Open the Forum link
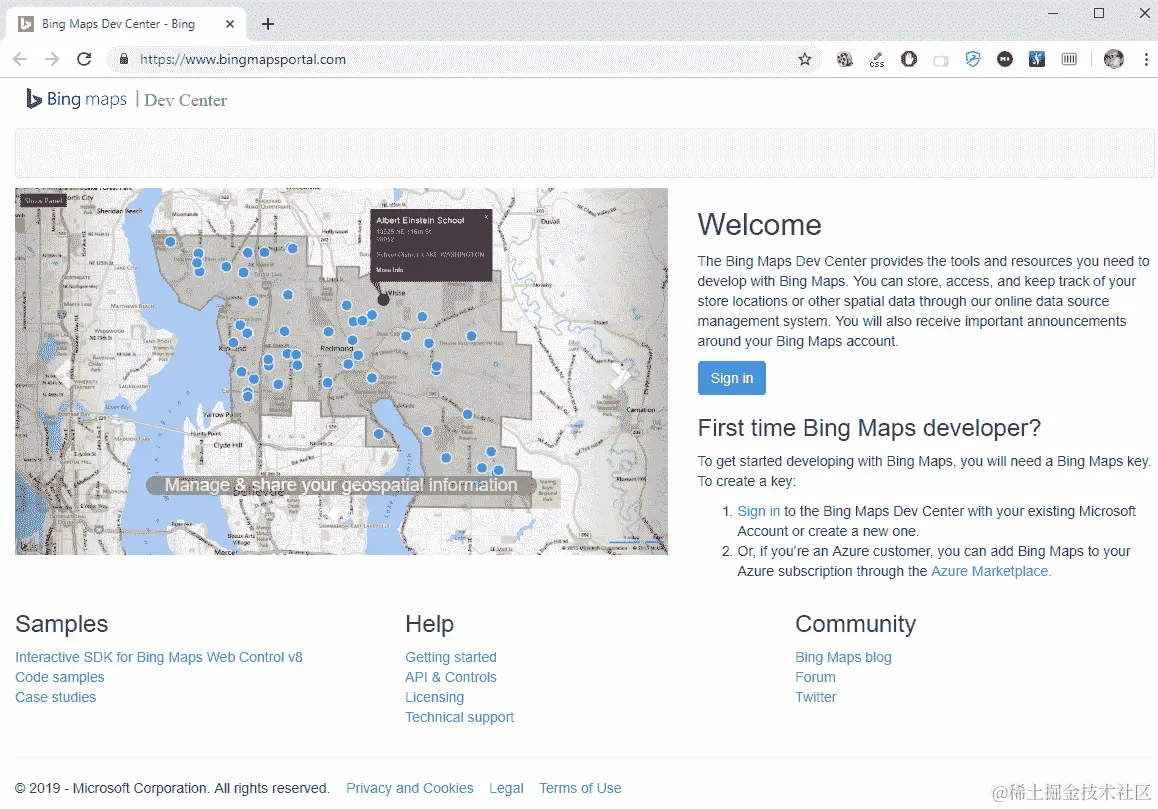The height and width of the screenshot is (809, 1158). tap(815, 677)
